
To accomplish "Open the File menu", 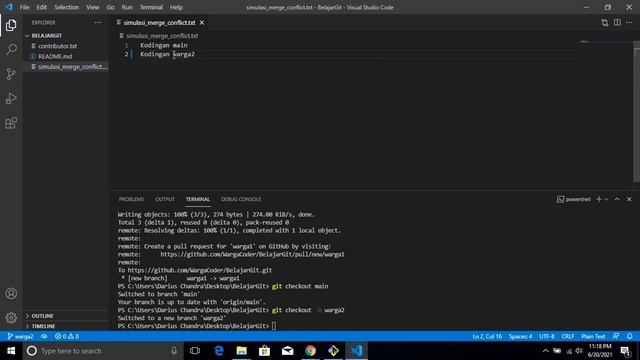I will click(24, 7).
